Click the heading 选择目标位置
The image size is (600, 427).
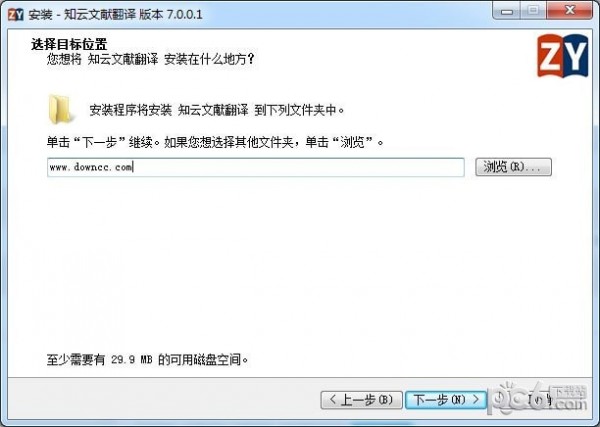point(69,44)
